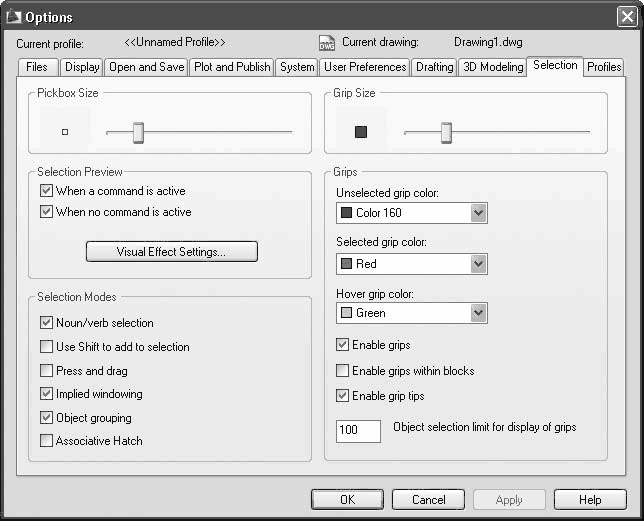Image resolution: width=644 pixels, height=521 pixels.
Task: Click the grip size preview square
Action: [361, 131]
